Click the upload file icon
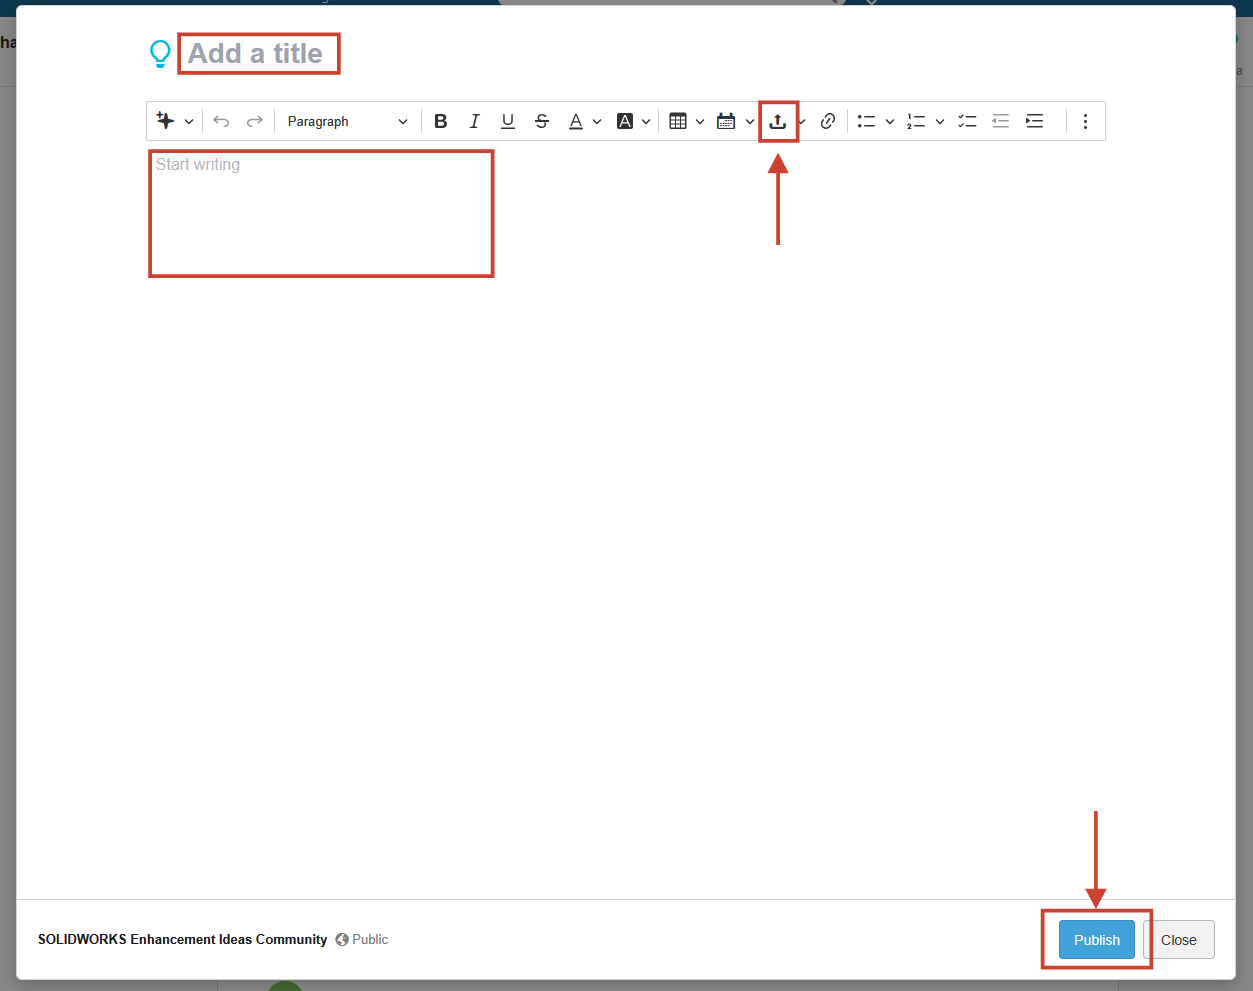This screenshot has width=1253, height=991. pyautogui.click(x=778, y=121)
